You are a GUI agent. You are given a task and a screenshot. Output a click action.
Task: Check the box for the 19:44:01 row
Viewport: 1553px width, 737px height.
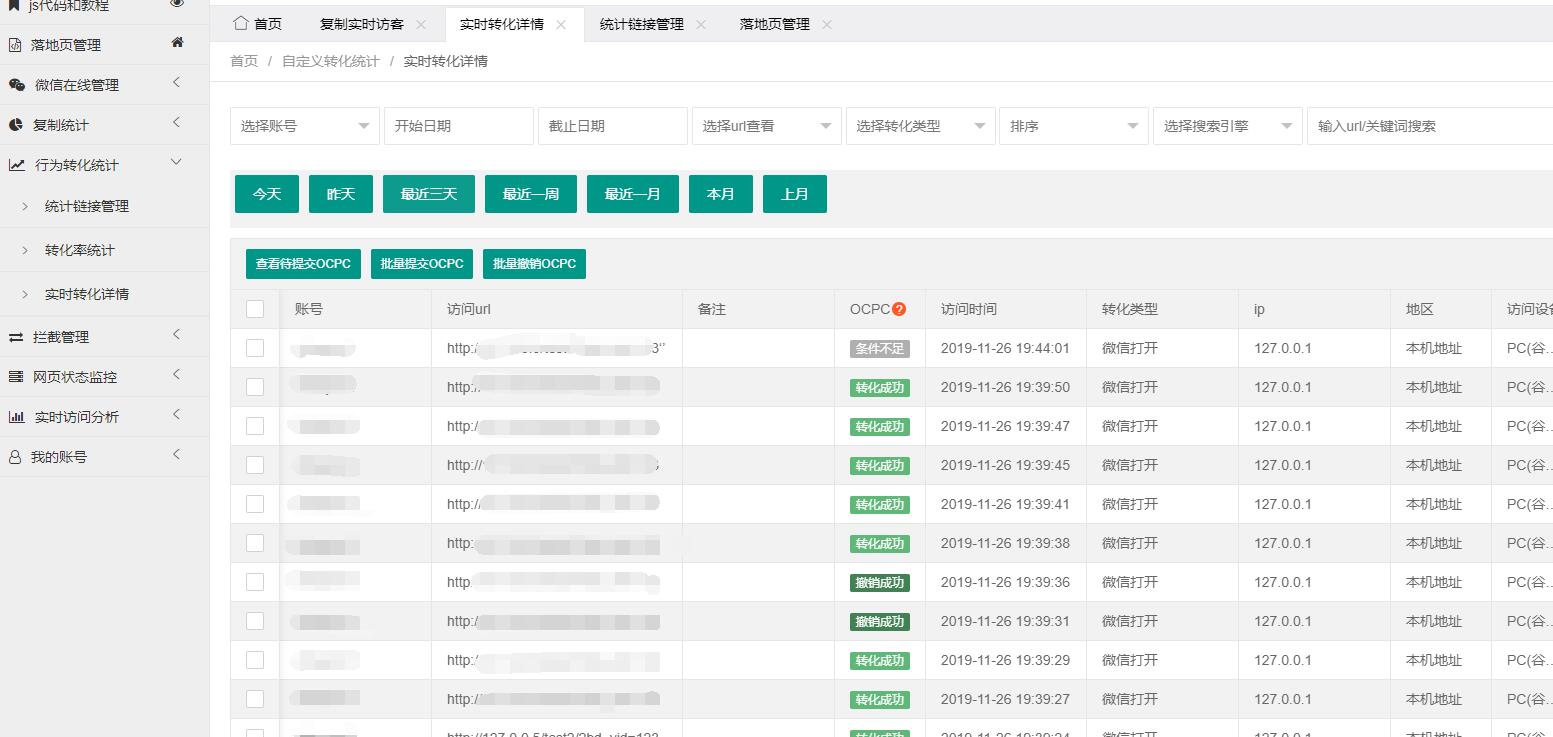click(255, 348)
